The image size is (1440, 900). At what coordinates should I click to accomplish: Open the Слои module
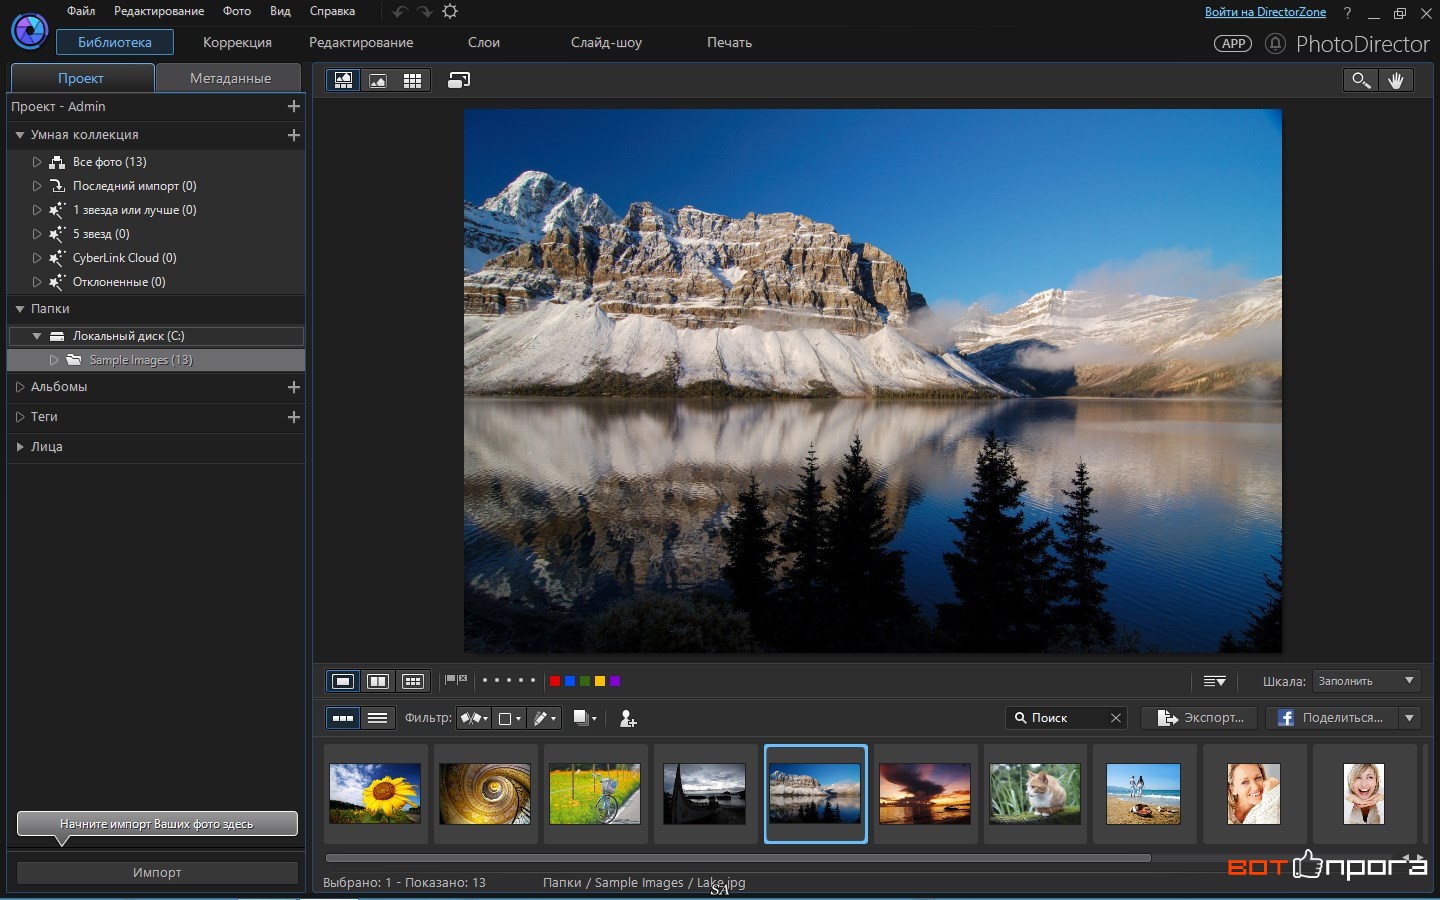(x=484, y=42)
